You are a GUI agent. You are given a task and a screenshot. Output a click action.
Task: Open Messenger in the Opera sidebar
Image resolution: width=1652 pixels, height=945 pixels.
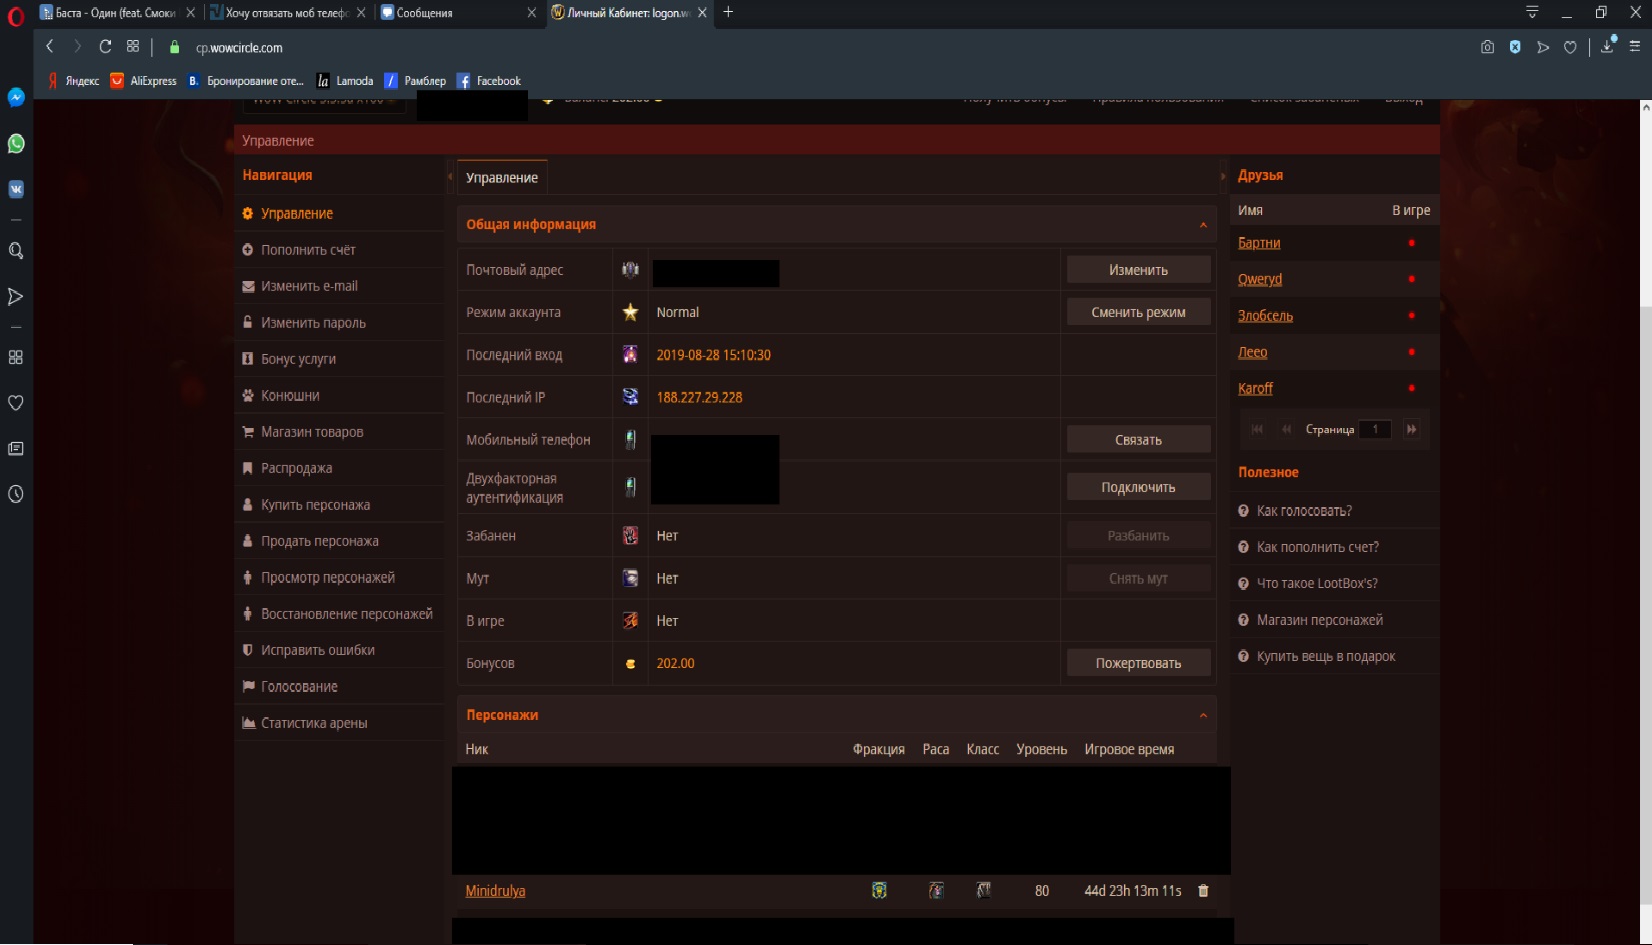pos(16,97)
